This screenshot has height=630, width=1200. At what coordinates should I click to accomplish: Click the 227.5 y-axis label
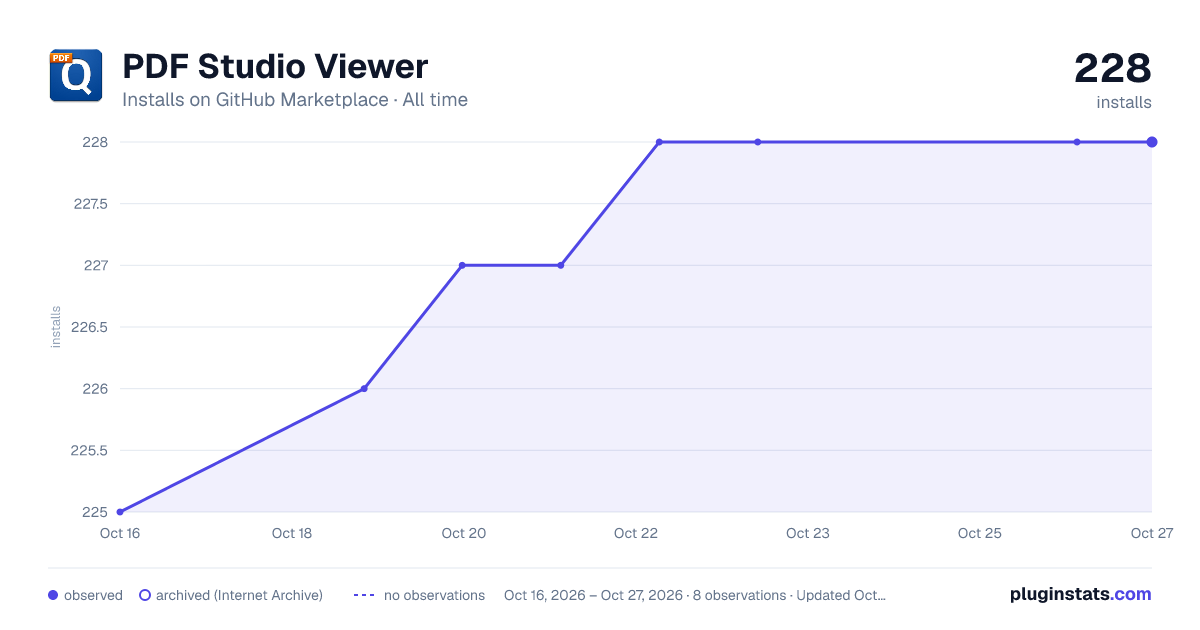(90, 204)
